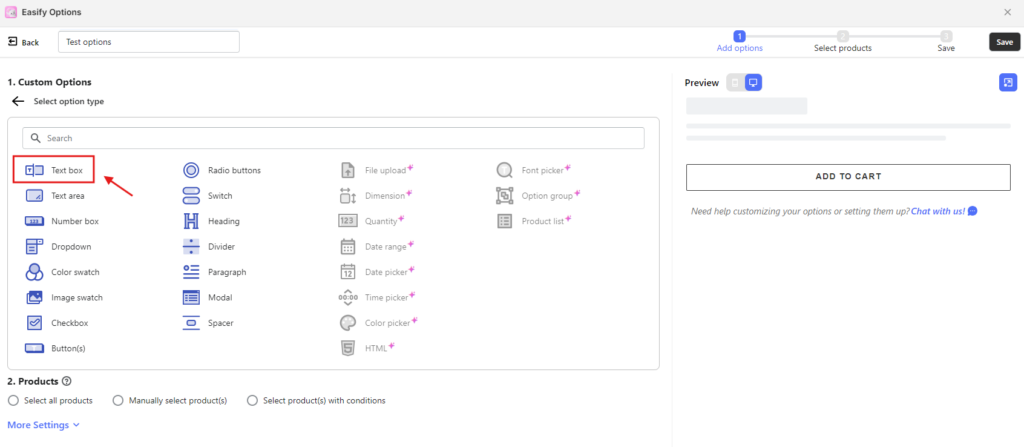Viewport: 1024px width, 447px height.
Task: Choose the Option group icon
Action: coord(504,195)
